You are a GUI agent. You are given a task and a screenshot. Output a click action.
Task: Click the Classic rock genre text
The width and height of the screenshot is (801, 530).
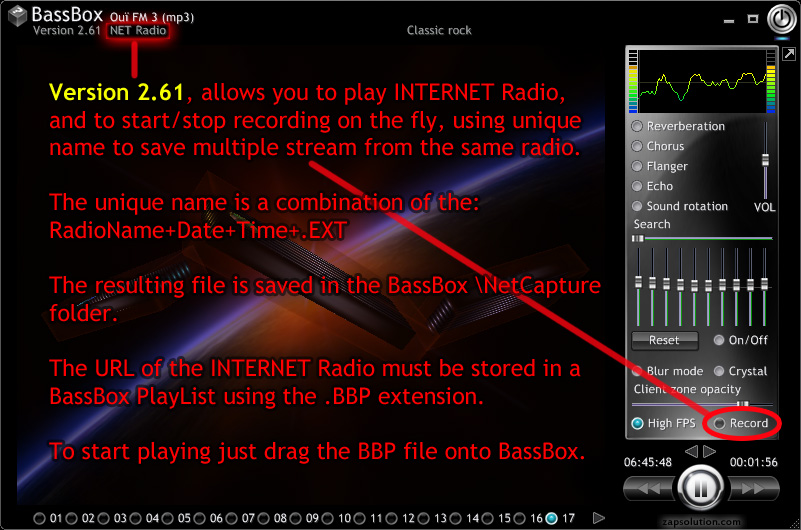click(x=439, y=30)
